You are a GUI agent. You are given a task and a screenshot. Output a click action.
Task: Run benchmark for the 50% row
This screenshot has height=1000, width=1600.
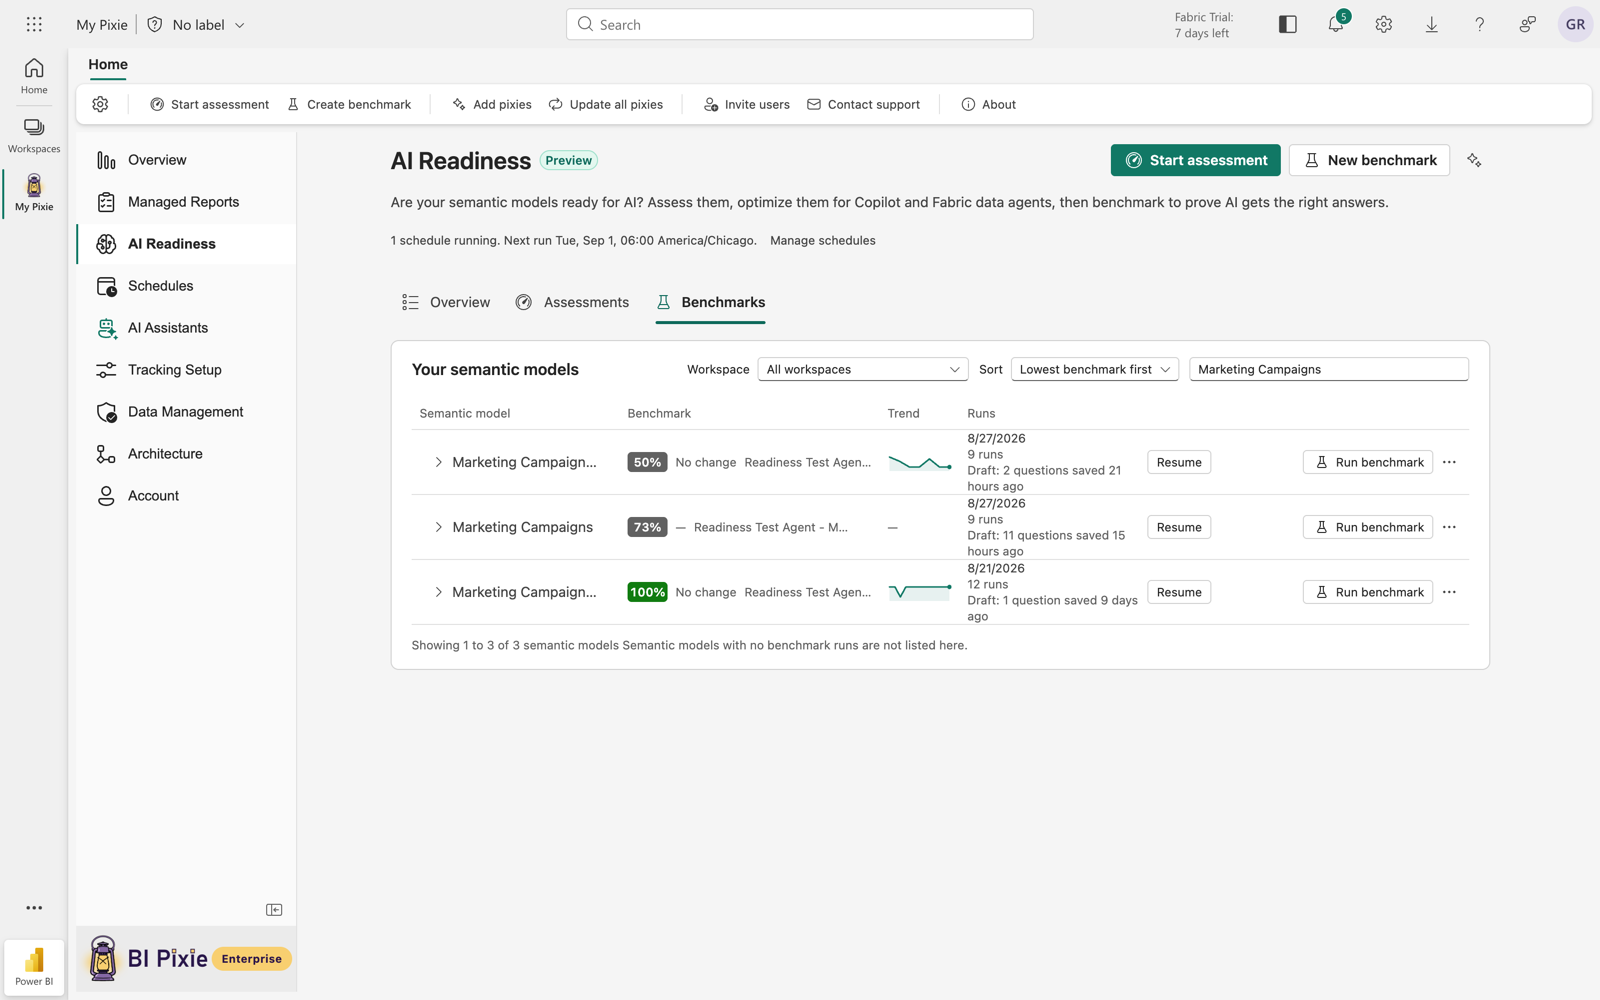(x=1368, y=462)
